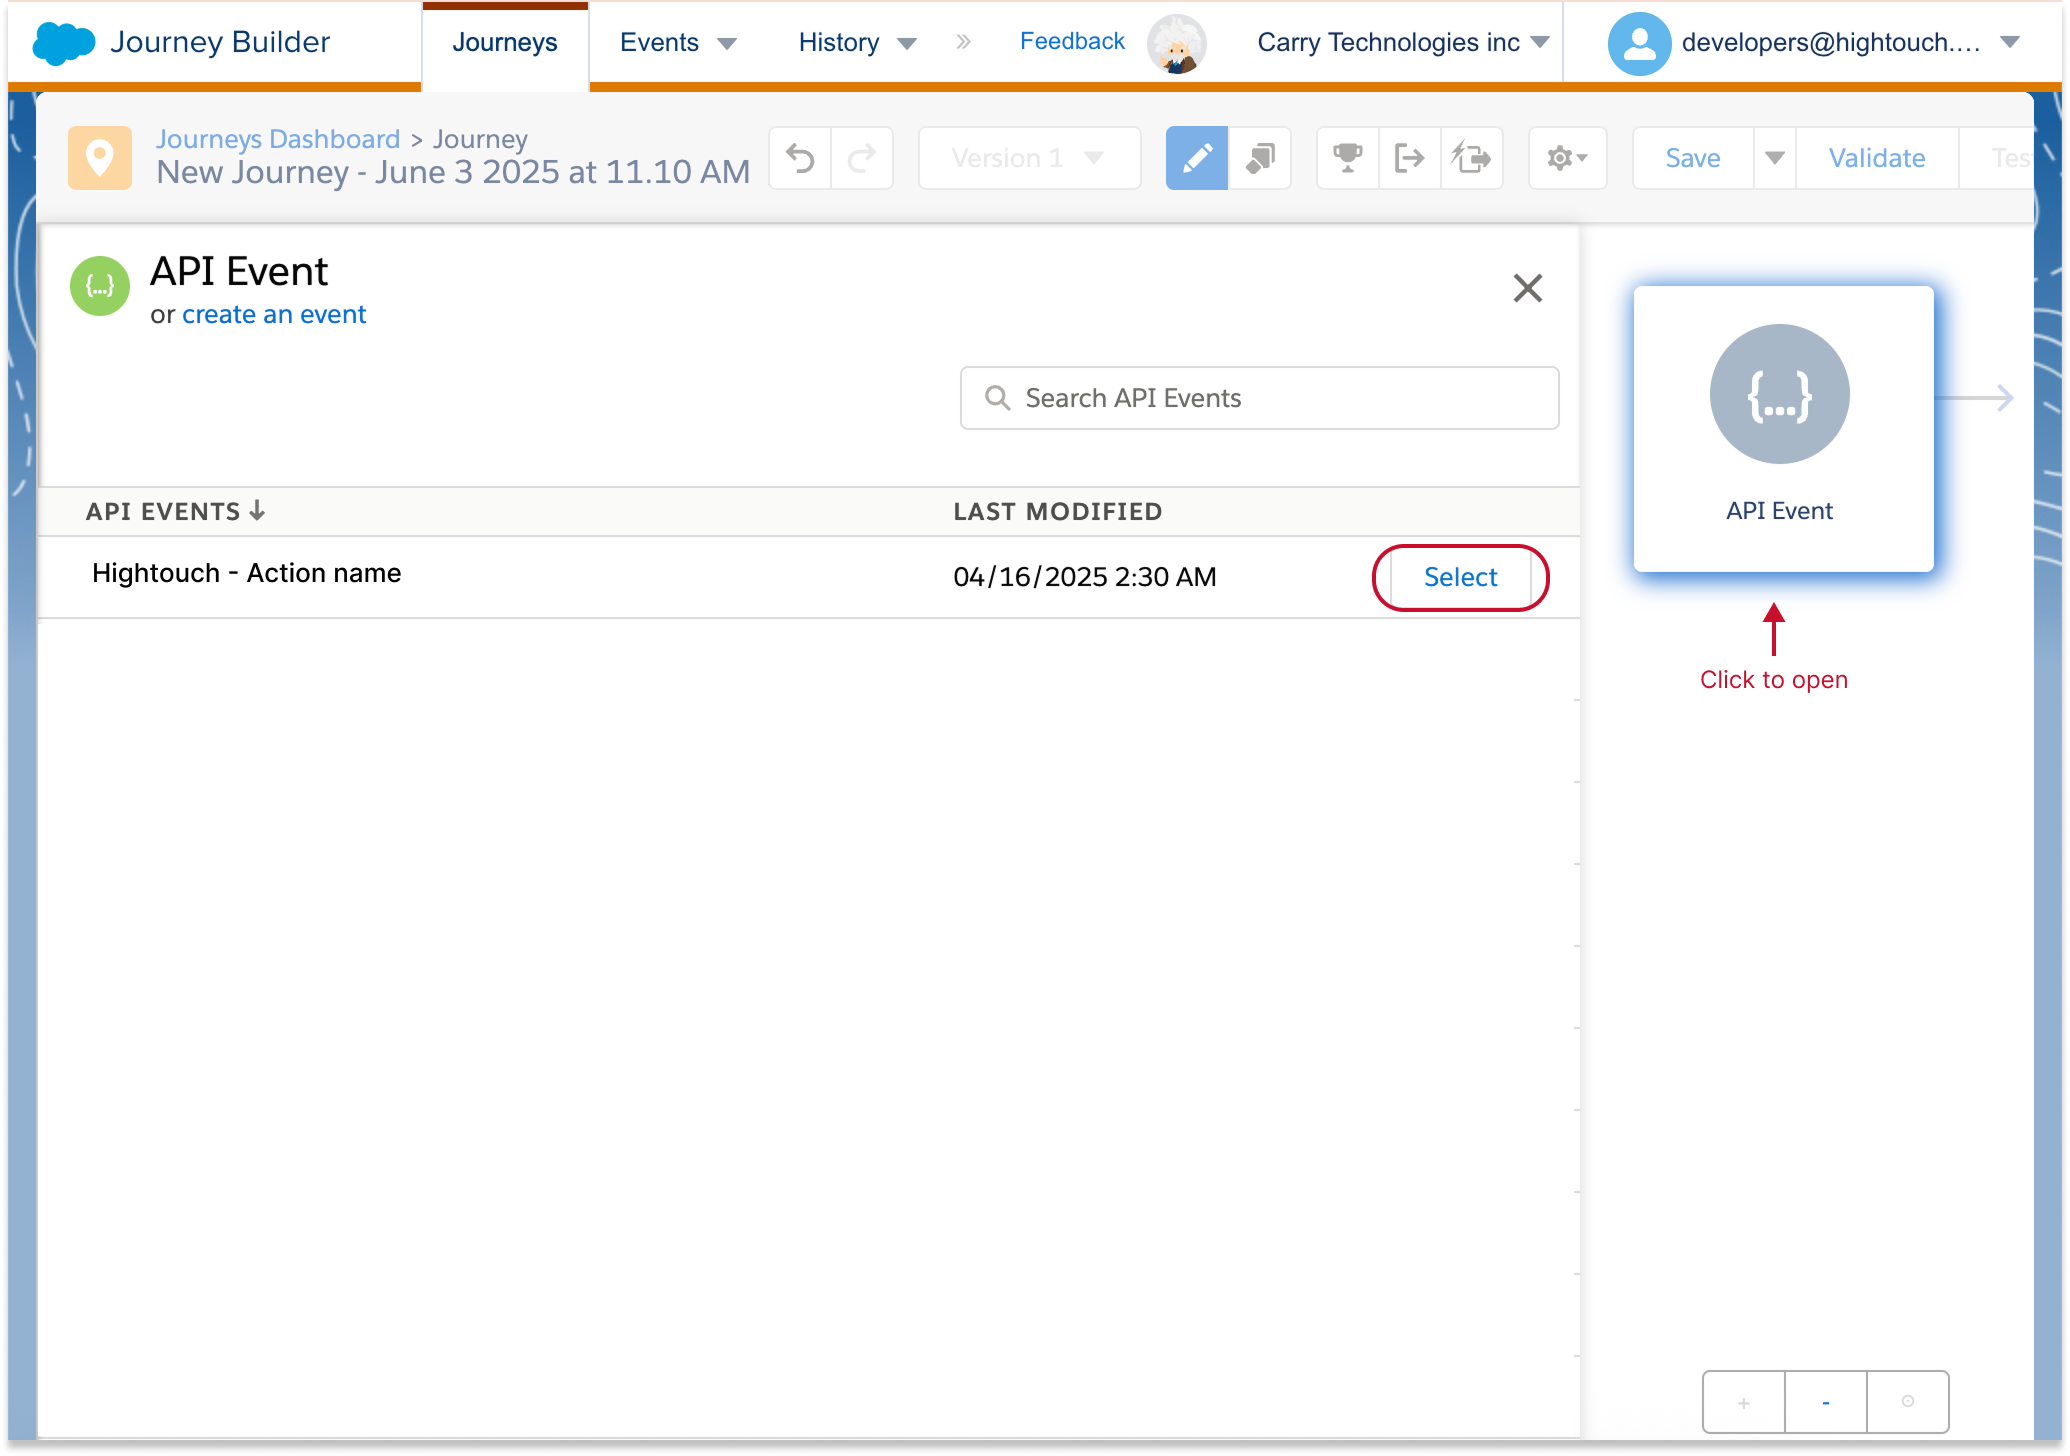
Task: Click the exit criteria icon
Action: coord(1409,158)
